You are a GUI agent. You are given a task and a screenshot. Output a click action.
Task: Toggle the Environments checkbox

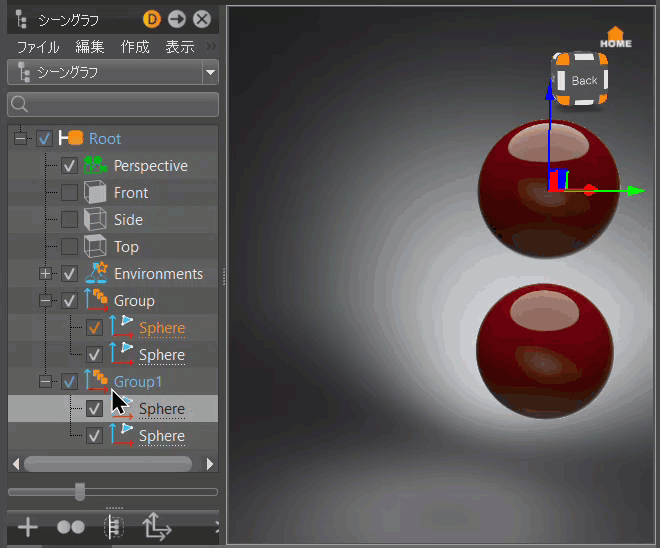click(x=69, y=274)
